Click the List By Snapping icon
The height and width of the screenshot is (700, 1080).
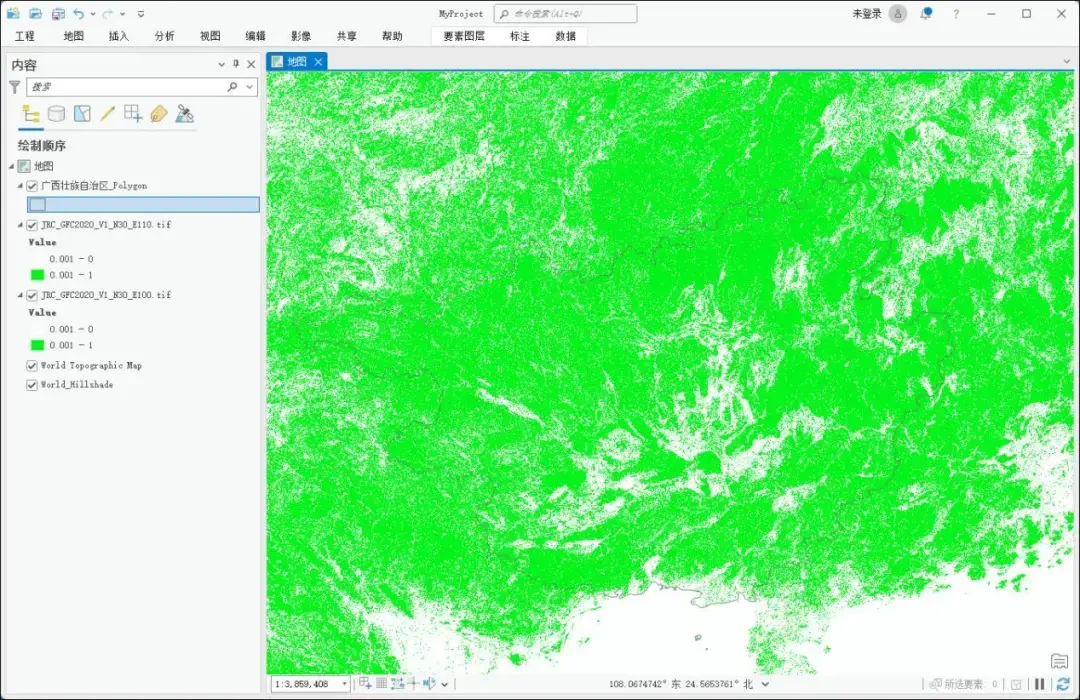click(133, 113)
